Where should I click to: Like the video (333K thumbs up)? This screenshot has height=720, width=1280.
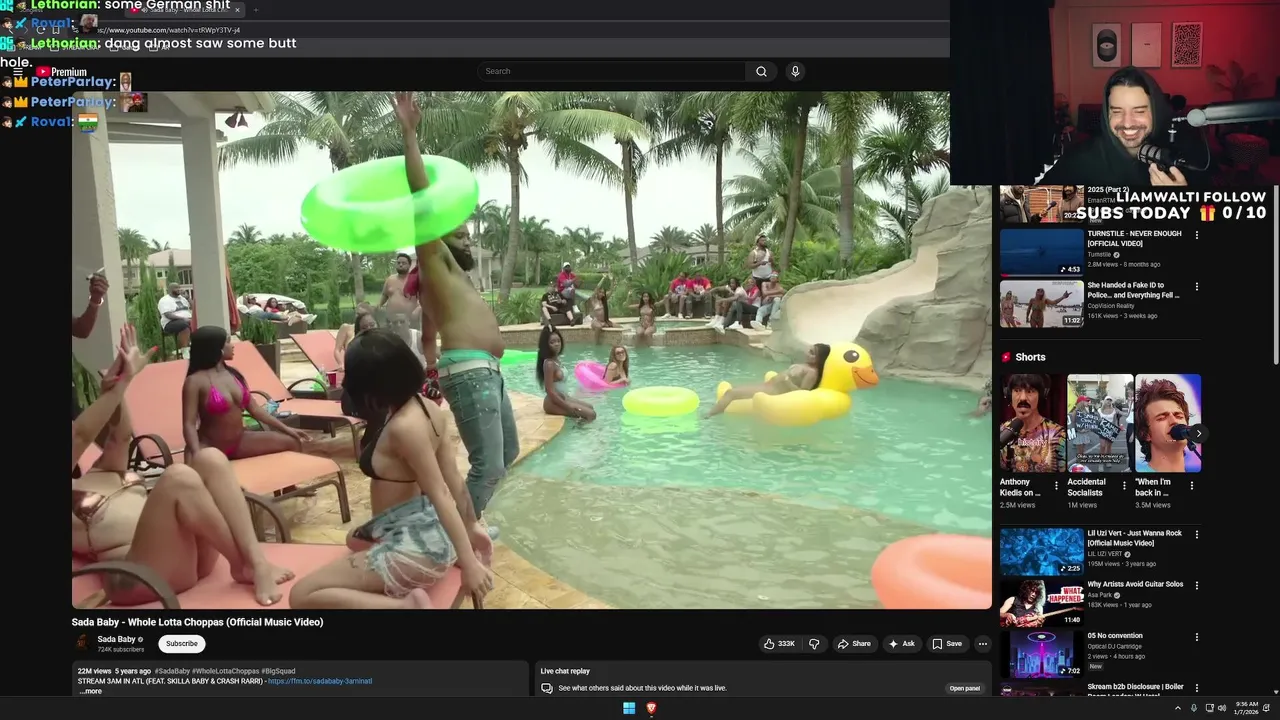point(779,644)
